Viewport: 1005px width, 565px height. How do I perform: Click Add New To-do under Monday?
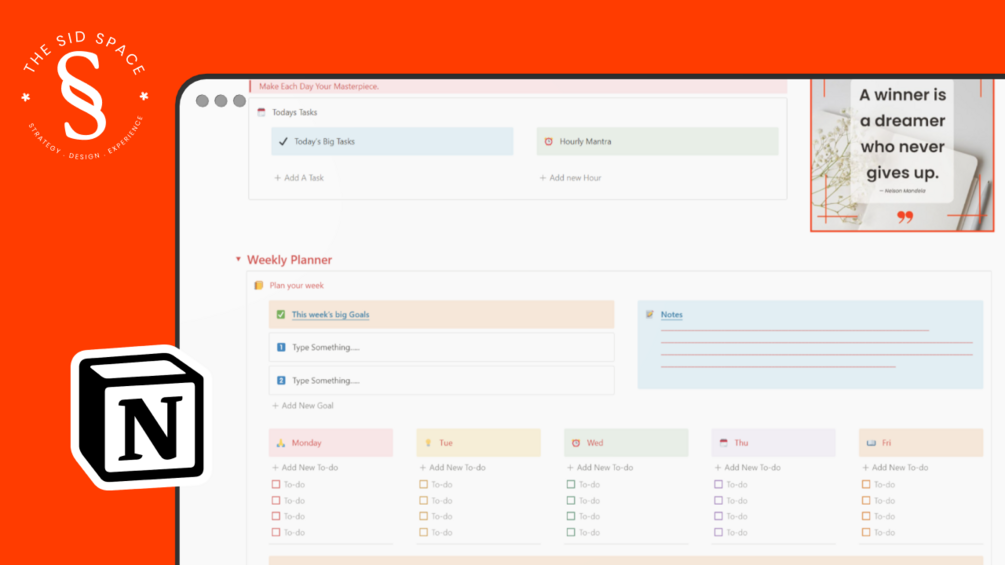[x=304, y=468]
